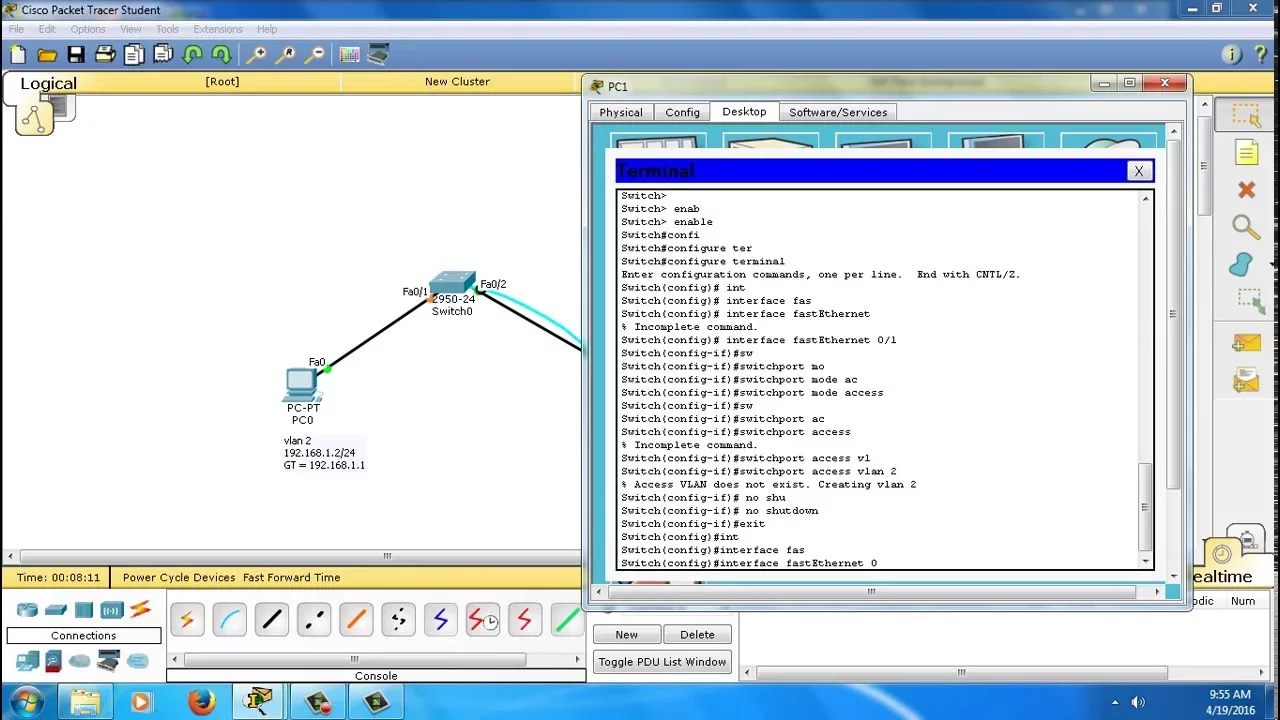
Task: Click the New scenario button
Action: click(x=627, y=635)
